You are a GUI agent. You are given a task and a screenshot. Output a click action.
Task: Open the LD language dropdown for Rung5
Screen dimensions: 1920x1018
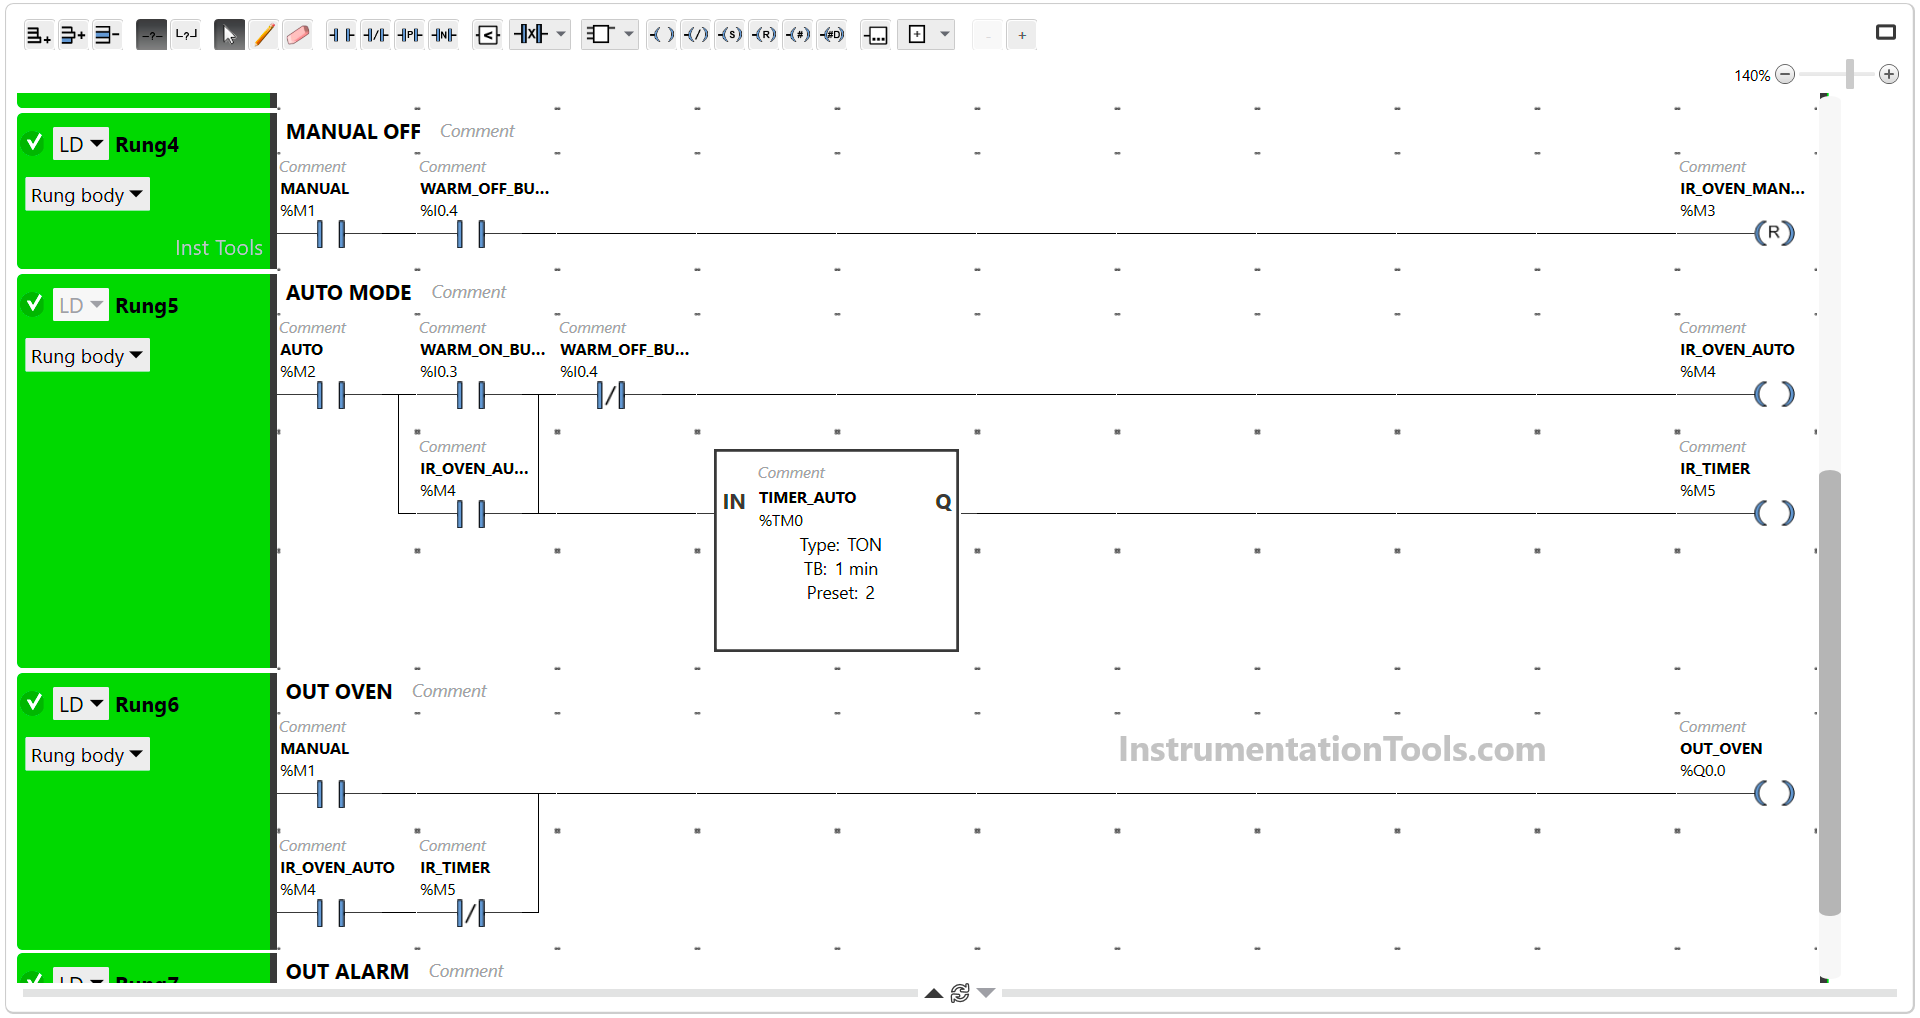[80, 305]
